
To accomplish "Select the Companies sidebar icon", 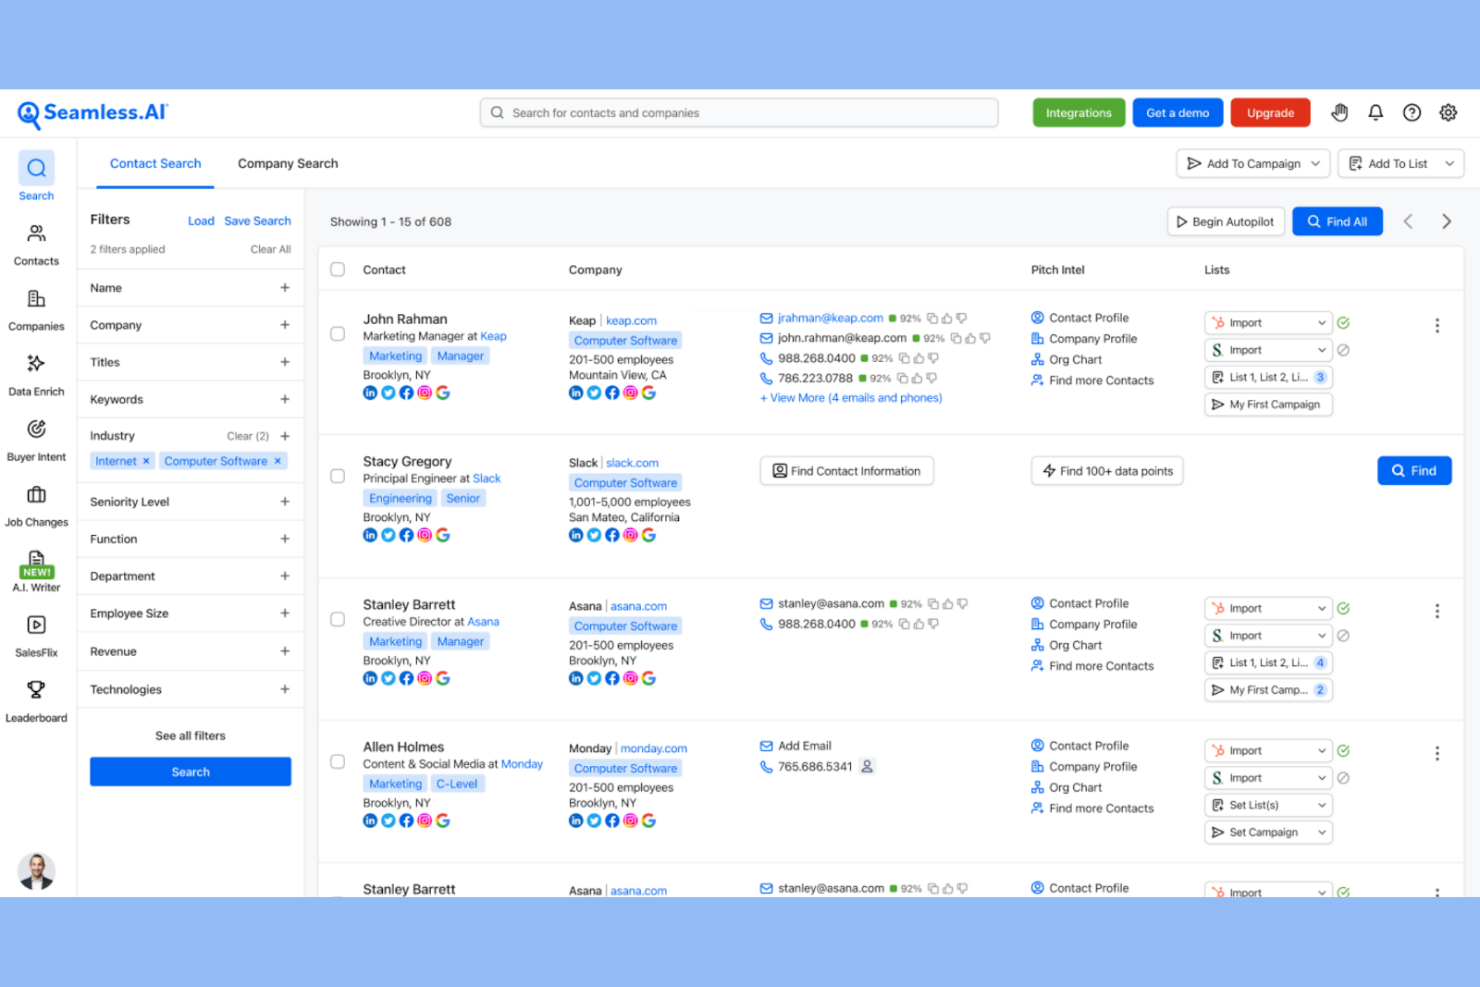I will coord(36,308).
